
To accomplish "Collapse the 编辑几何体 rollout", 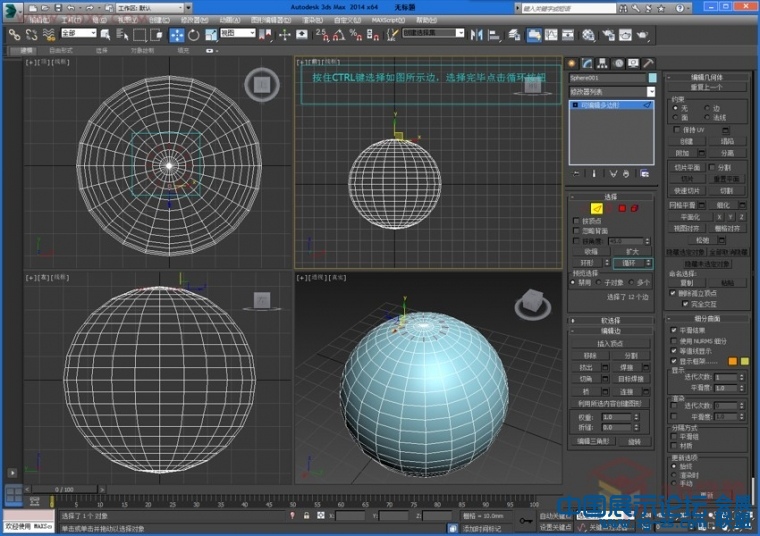I will [707, 77].
